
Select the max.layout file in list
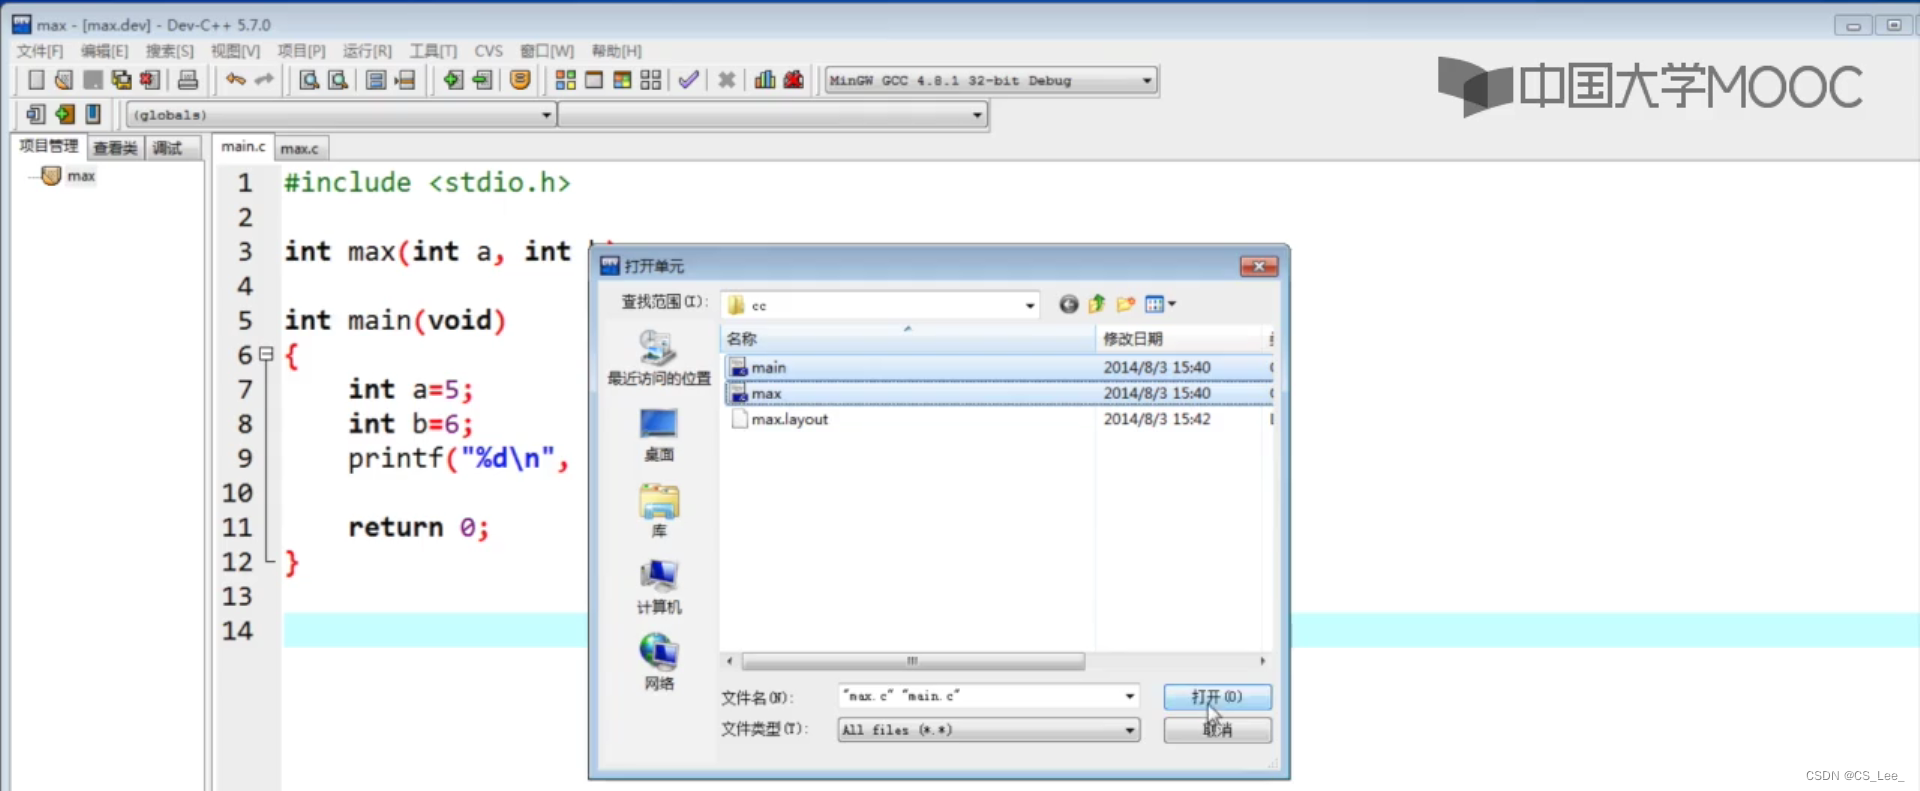789,419
